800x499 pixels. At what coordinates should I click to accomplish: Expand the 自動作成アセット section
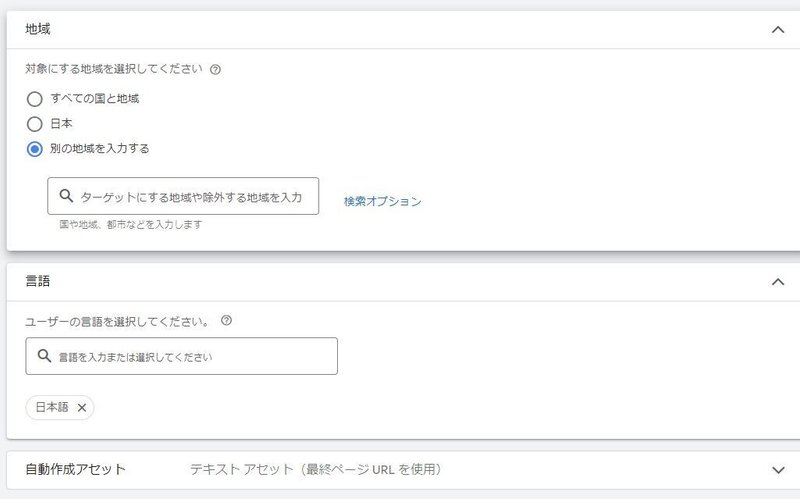click(x=778, y=470)
